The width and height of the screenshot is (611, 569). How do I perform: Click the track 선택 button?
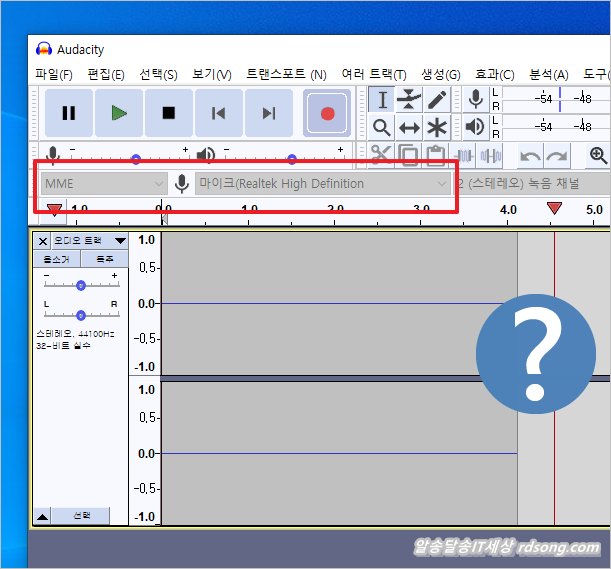point(81,516)
